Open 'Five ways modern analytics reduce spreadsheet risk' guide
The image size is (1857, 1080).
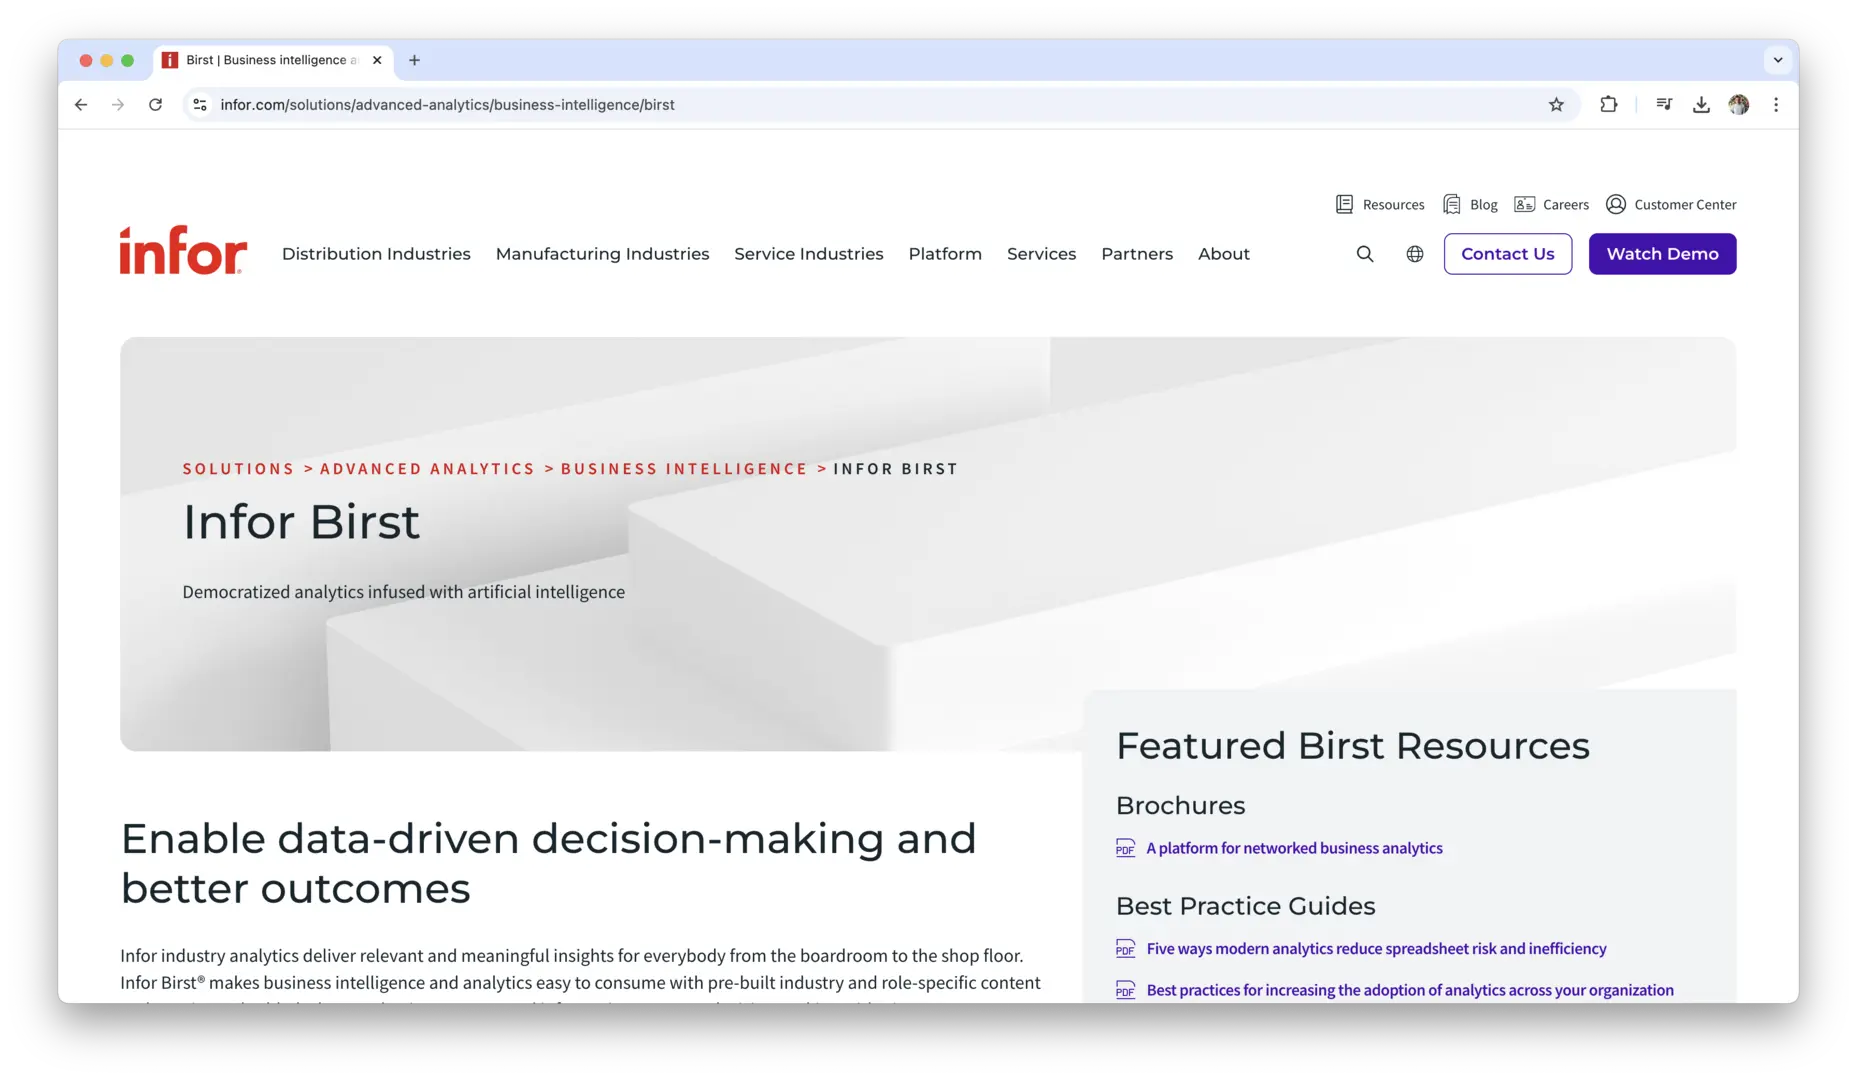[1376, 949]
